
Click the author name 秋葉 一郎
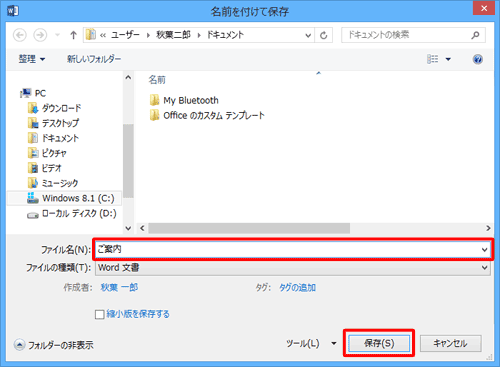[x=119, y=287]
